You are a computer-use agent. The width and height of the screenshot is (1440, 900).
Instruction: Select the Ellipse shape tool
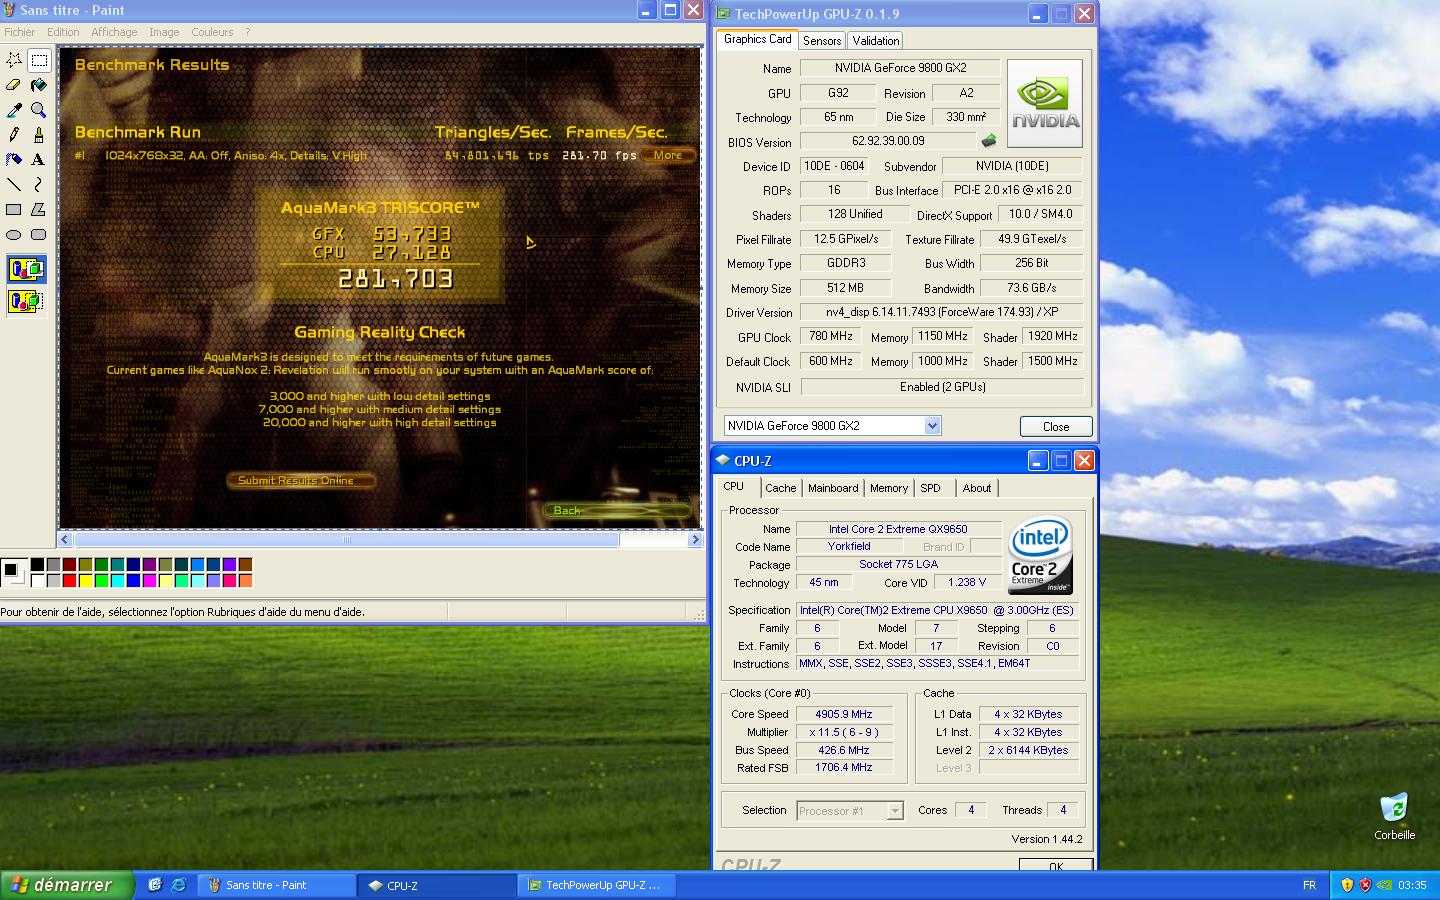(x=14, y=234)
